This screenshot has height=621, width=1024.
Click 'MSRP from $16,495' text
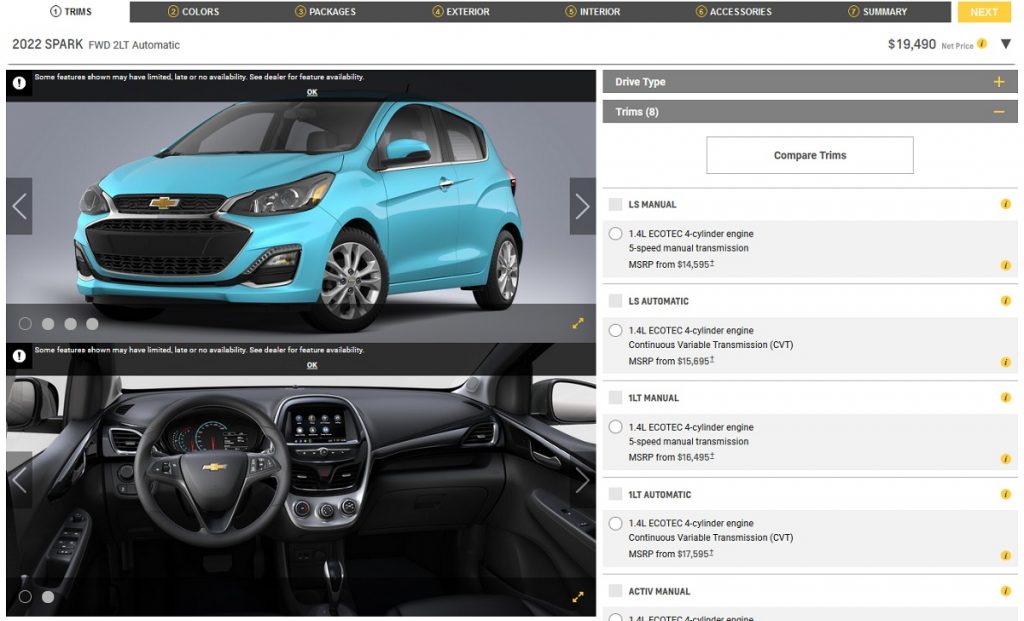pos(669,457)
